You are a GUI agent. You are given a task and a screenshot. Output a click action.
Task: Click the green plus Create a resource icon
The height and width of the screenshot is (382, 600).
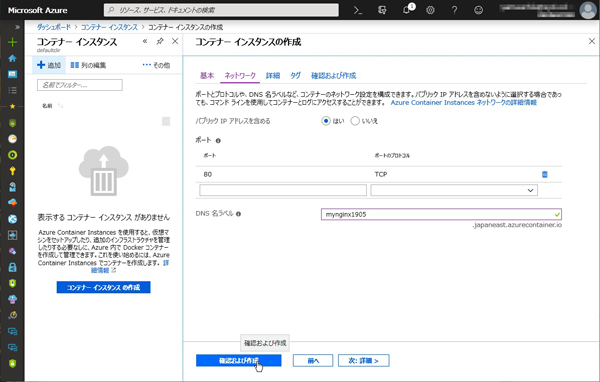point(13,42)
